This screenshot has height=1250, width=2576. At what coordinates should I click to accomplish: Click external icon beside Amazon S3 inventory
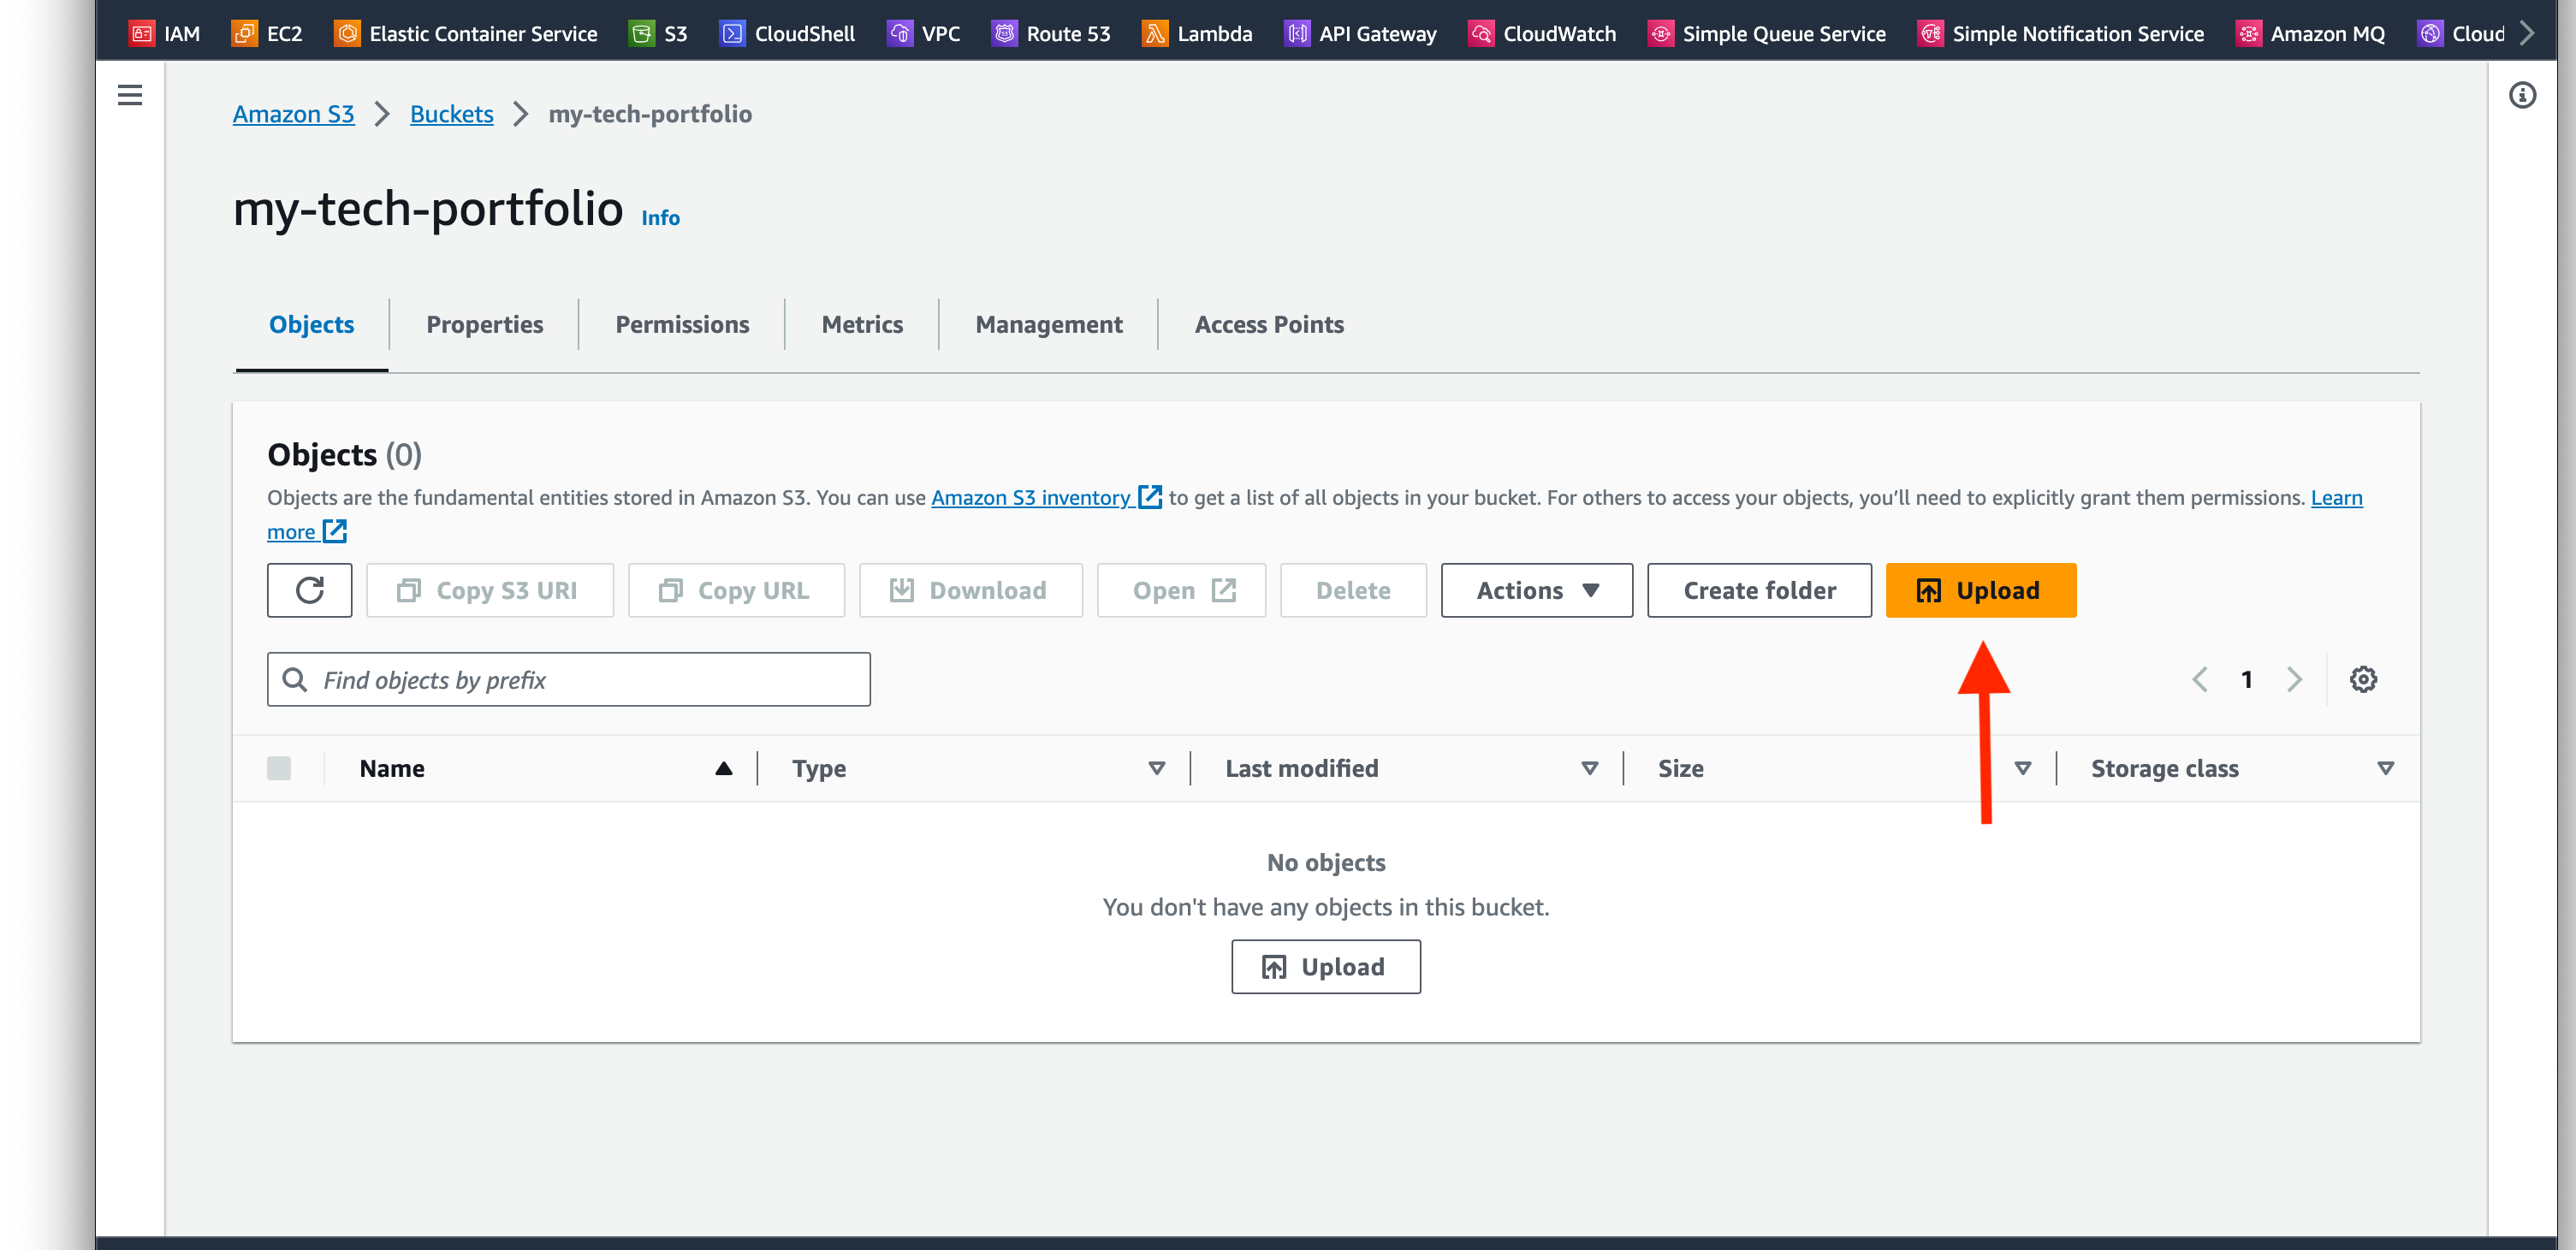1150,497
